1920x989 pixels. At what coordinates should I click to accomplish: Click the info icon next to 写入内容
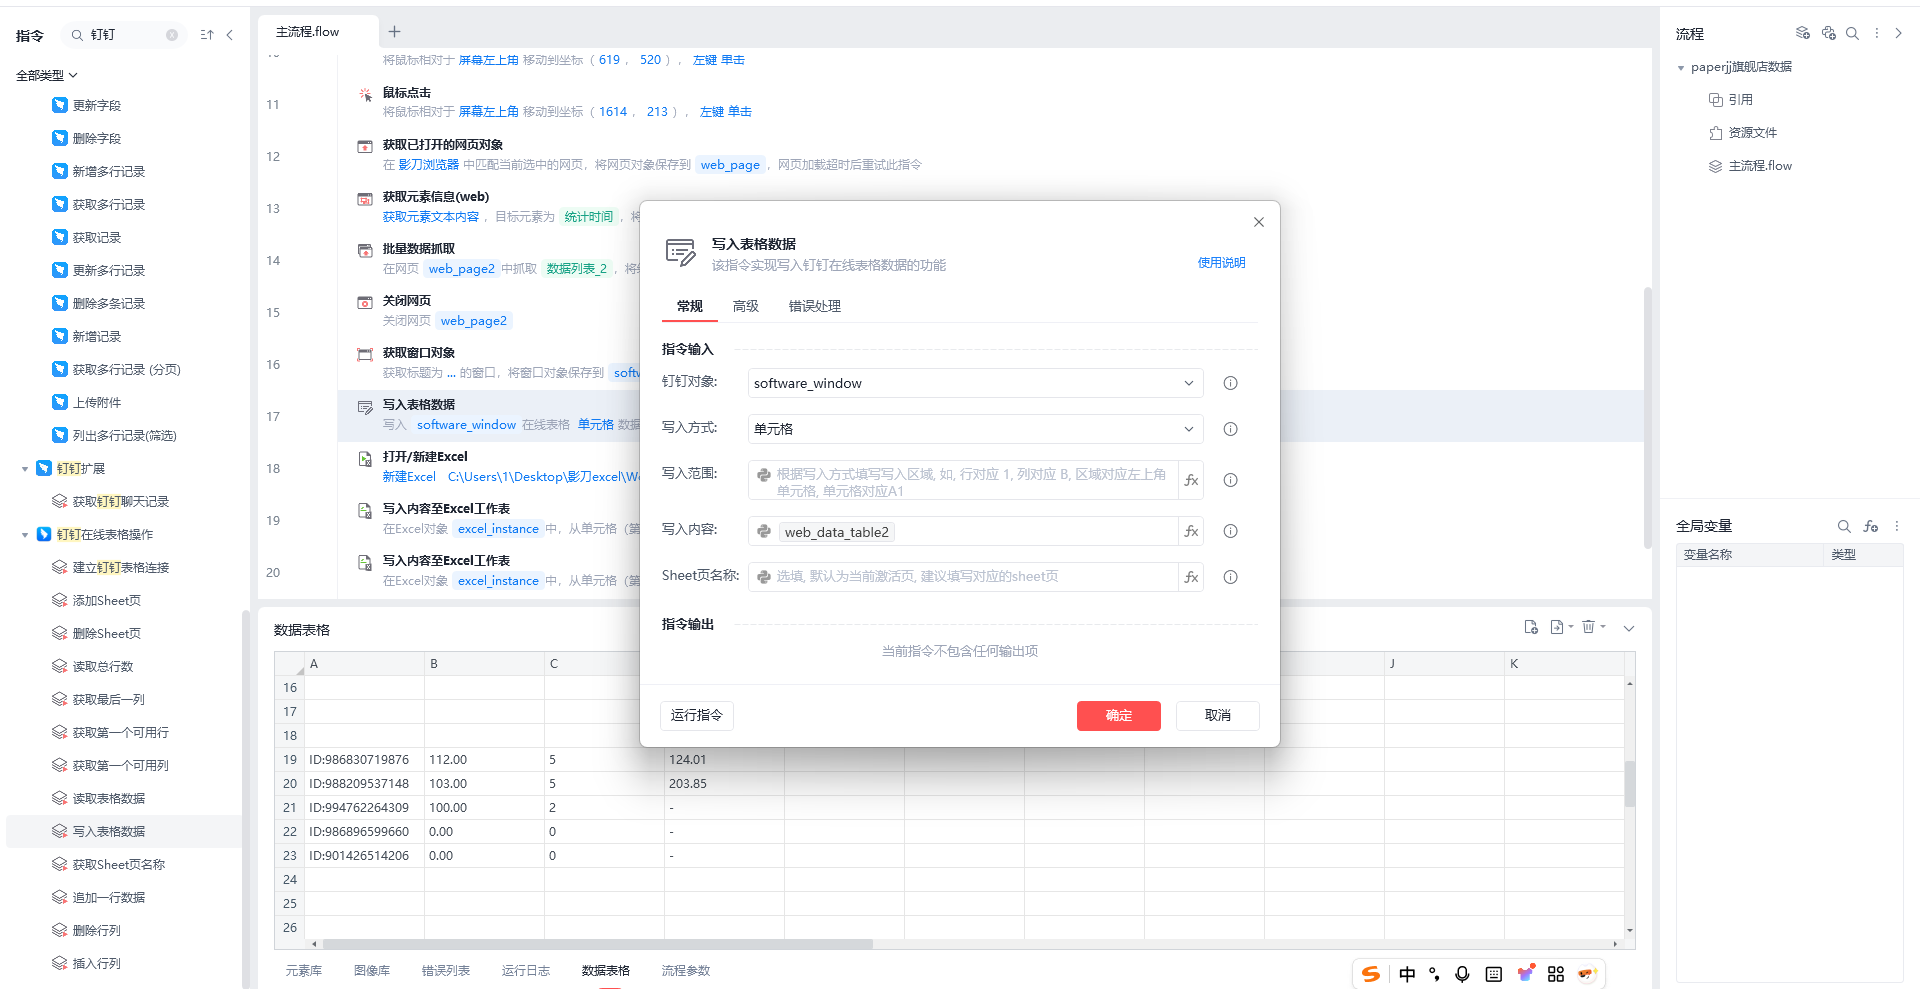(x=1231, y=531)
